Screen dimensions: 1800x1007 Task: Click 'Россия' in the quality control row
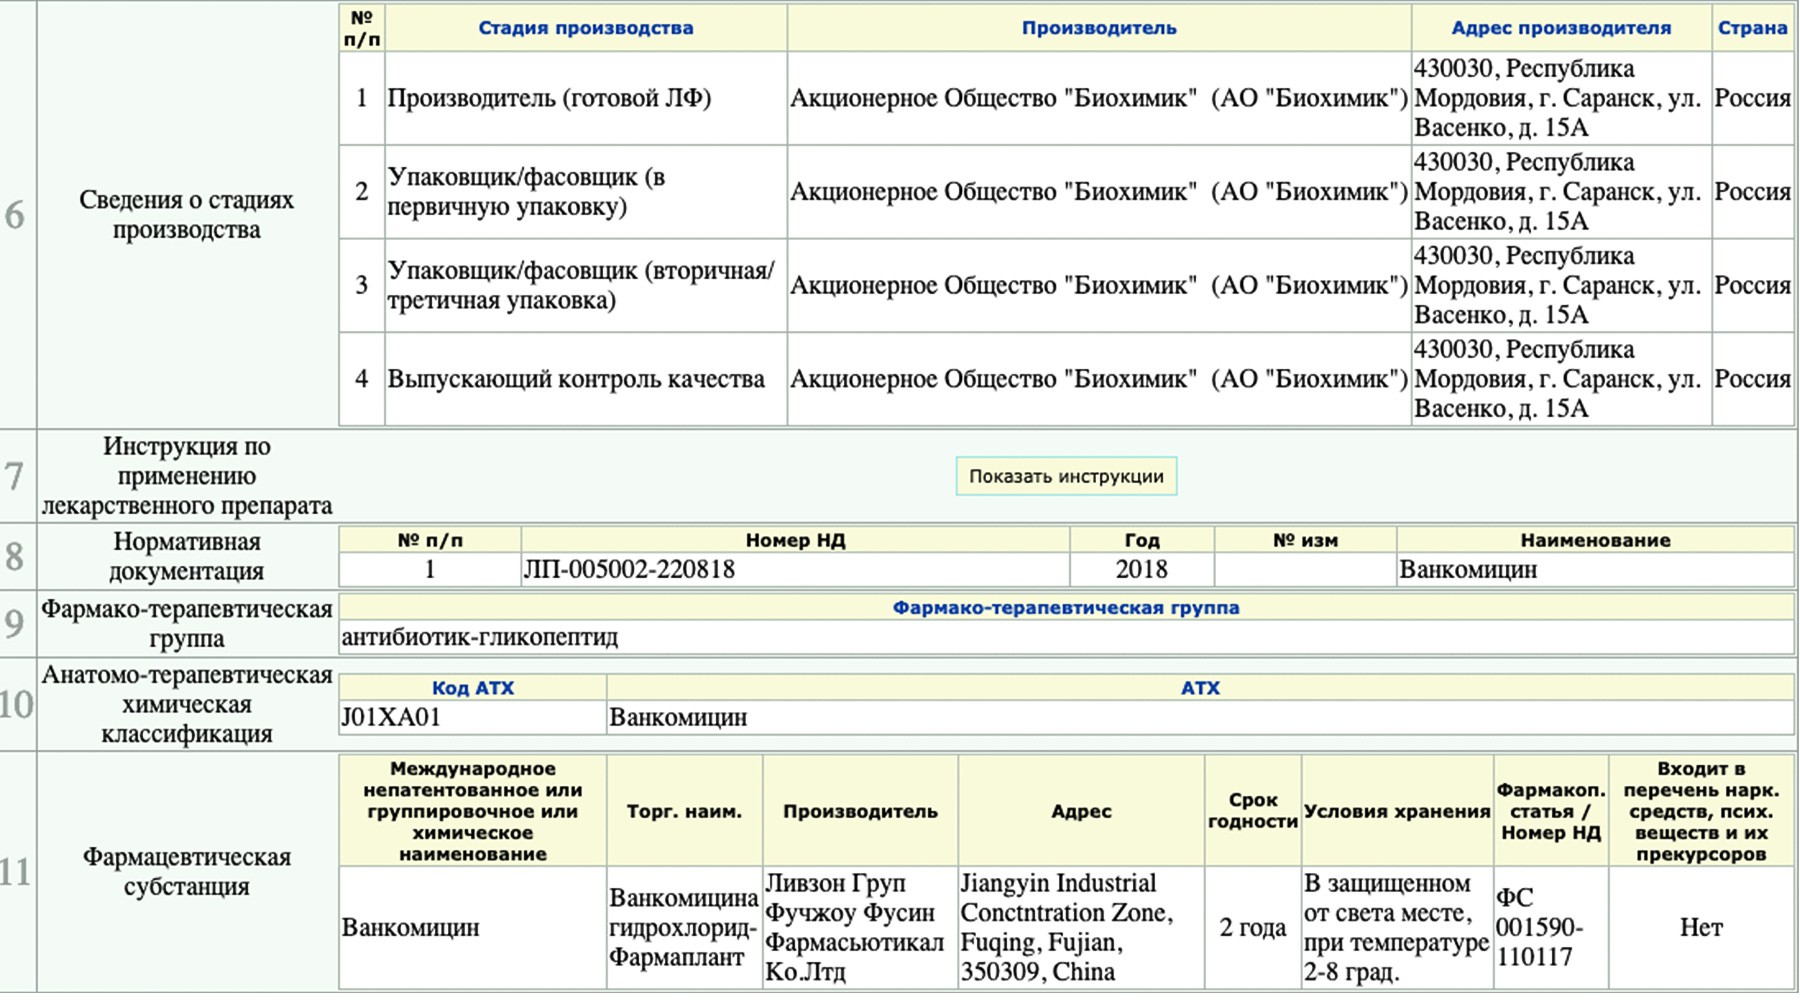coord(1752,379)
